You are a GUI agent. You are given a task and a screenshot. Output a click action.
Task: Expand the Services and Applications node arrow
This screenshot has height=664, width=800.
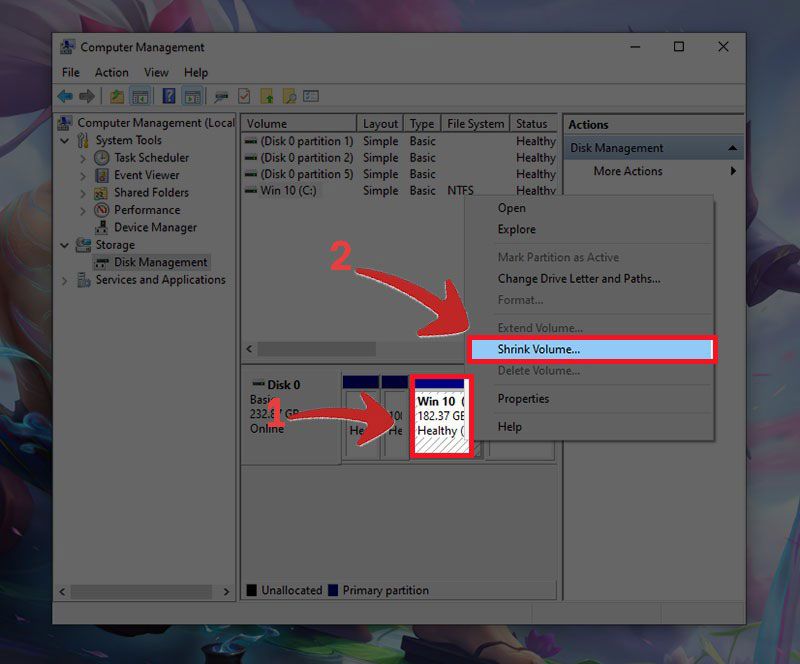click(65, 280)
